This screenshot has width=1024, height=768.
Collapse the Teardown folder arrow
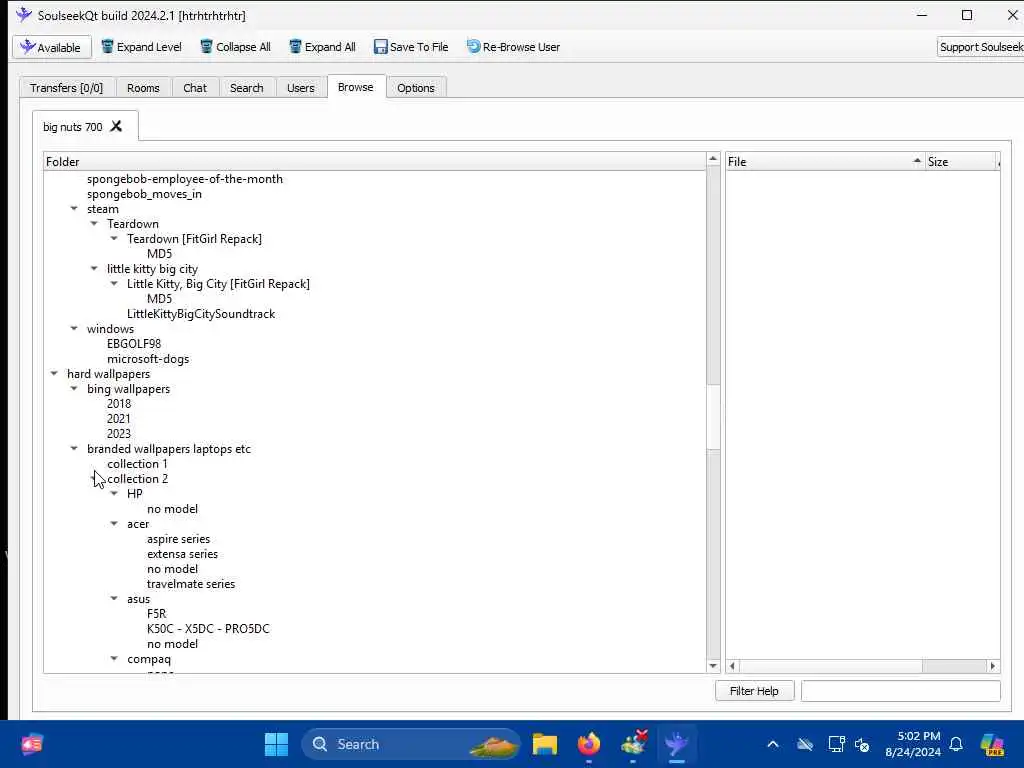pos(94,223)
